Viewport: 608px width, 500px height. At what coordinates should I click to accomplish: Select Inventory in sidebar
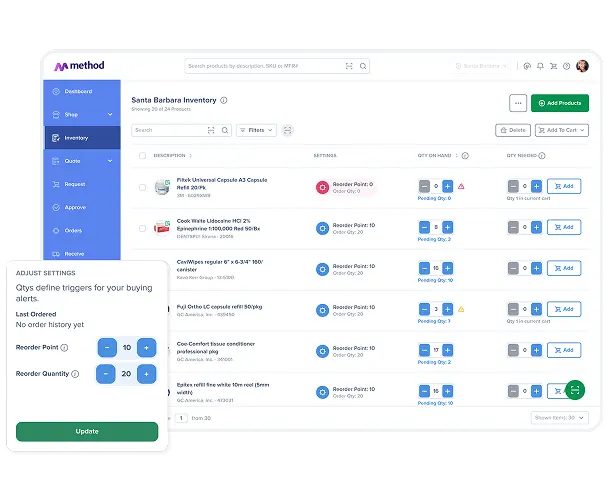[x=82, y=138]
